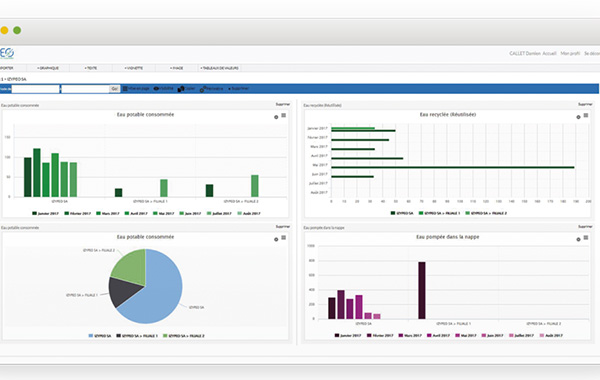Click Supprimer above Eau recyclée chart
The image size is (600, 380).
click(x=585, y=104)
